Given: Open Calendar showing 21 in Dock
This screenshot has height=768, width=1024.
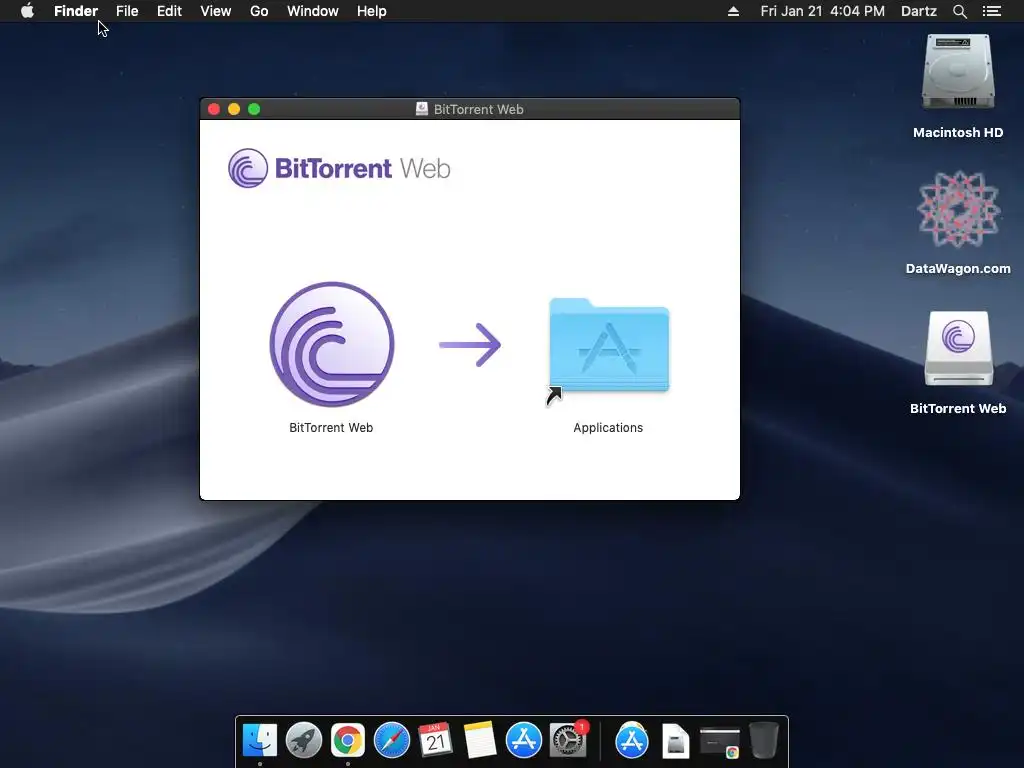Looking at the screenshot, I should pos(436,740).
